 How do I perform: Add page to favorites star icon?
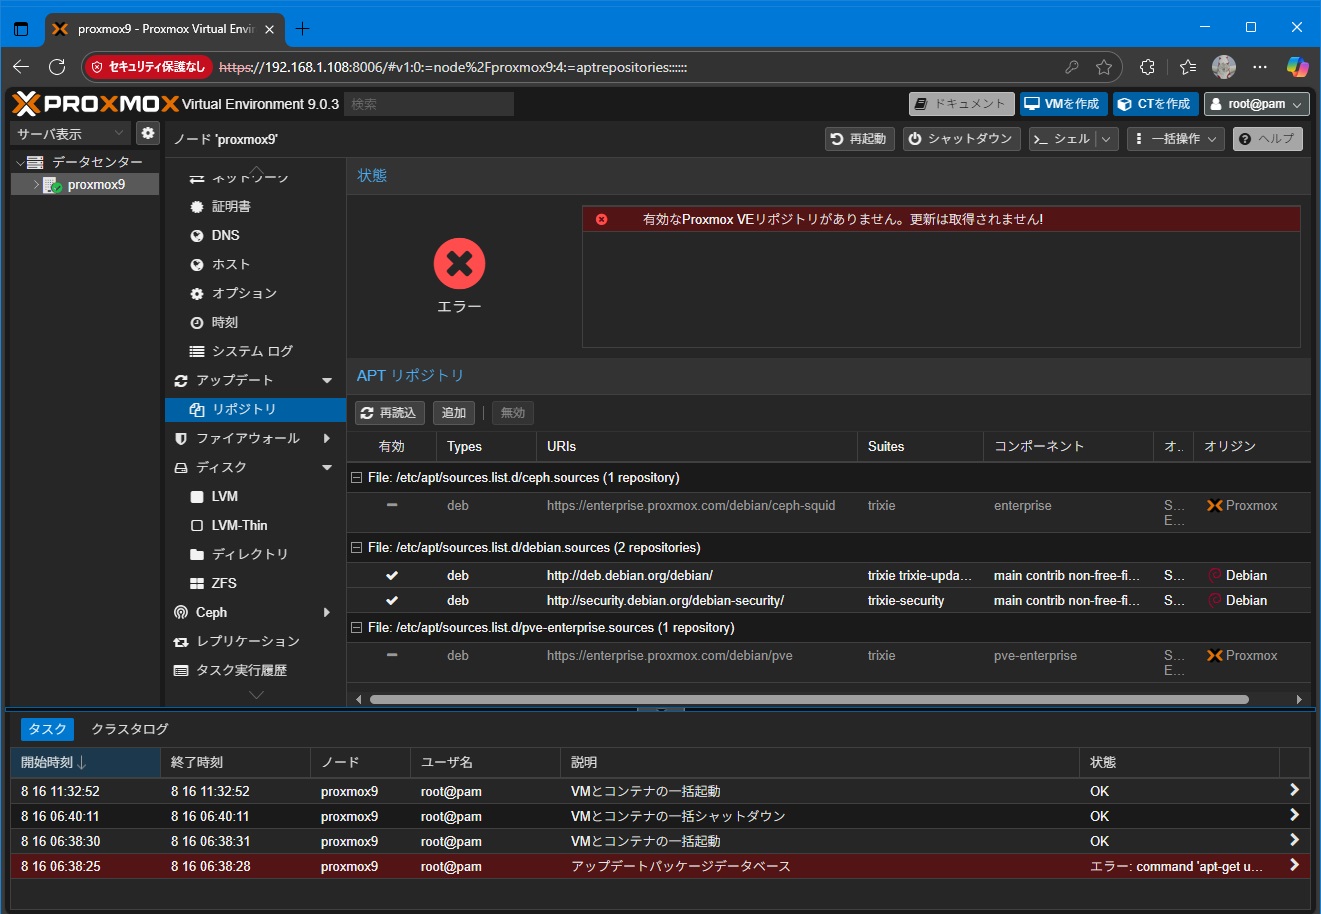click(1104, 67)
